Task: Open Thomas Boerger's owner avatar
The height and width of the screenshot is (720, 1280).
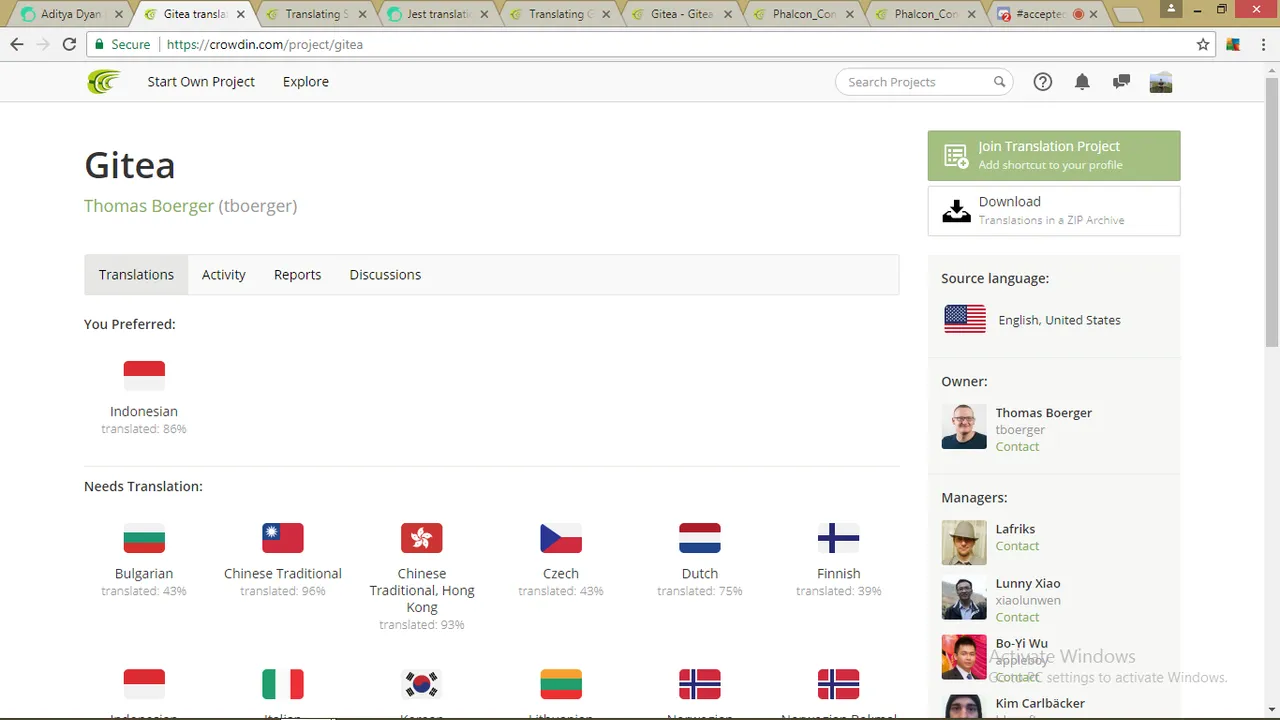Action: [964, 427]
